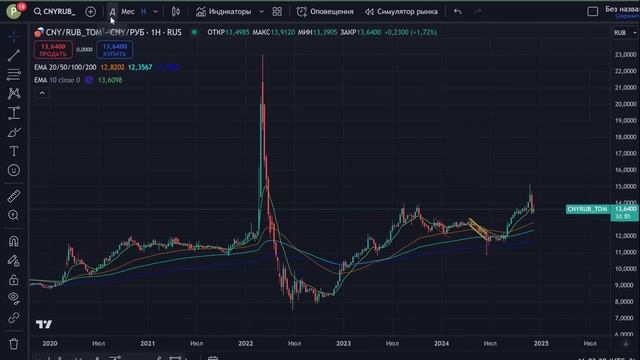Click the orange EMA value 12,8202
Image resolution: width=640 pixels, height=360 pixels.
tap(112, 67)
